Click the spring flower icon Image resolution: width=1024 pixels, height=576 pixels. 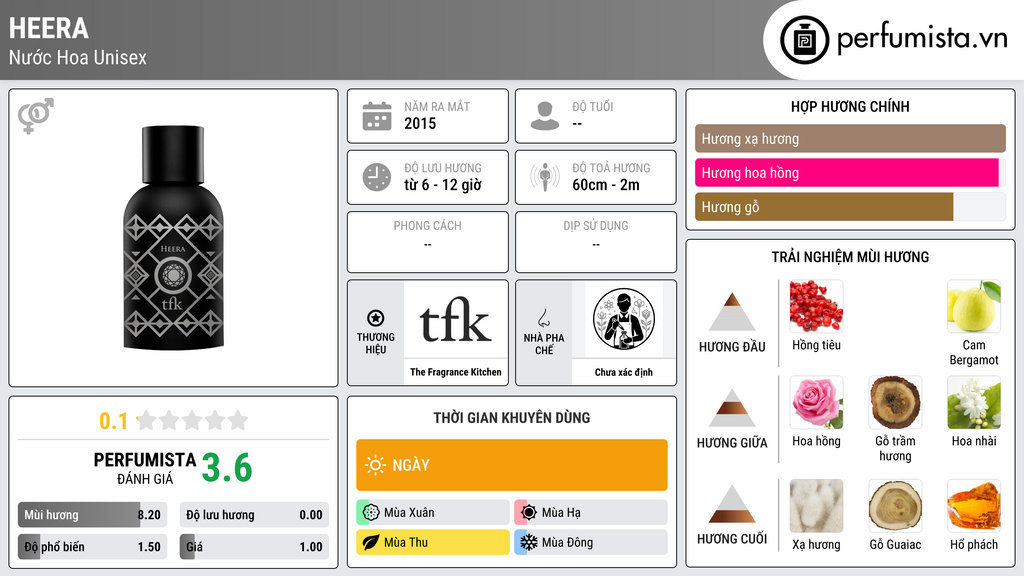tap(371, 513)
